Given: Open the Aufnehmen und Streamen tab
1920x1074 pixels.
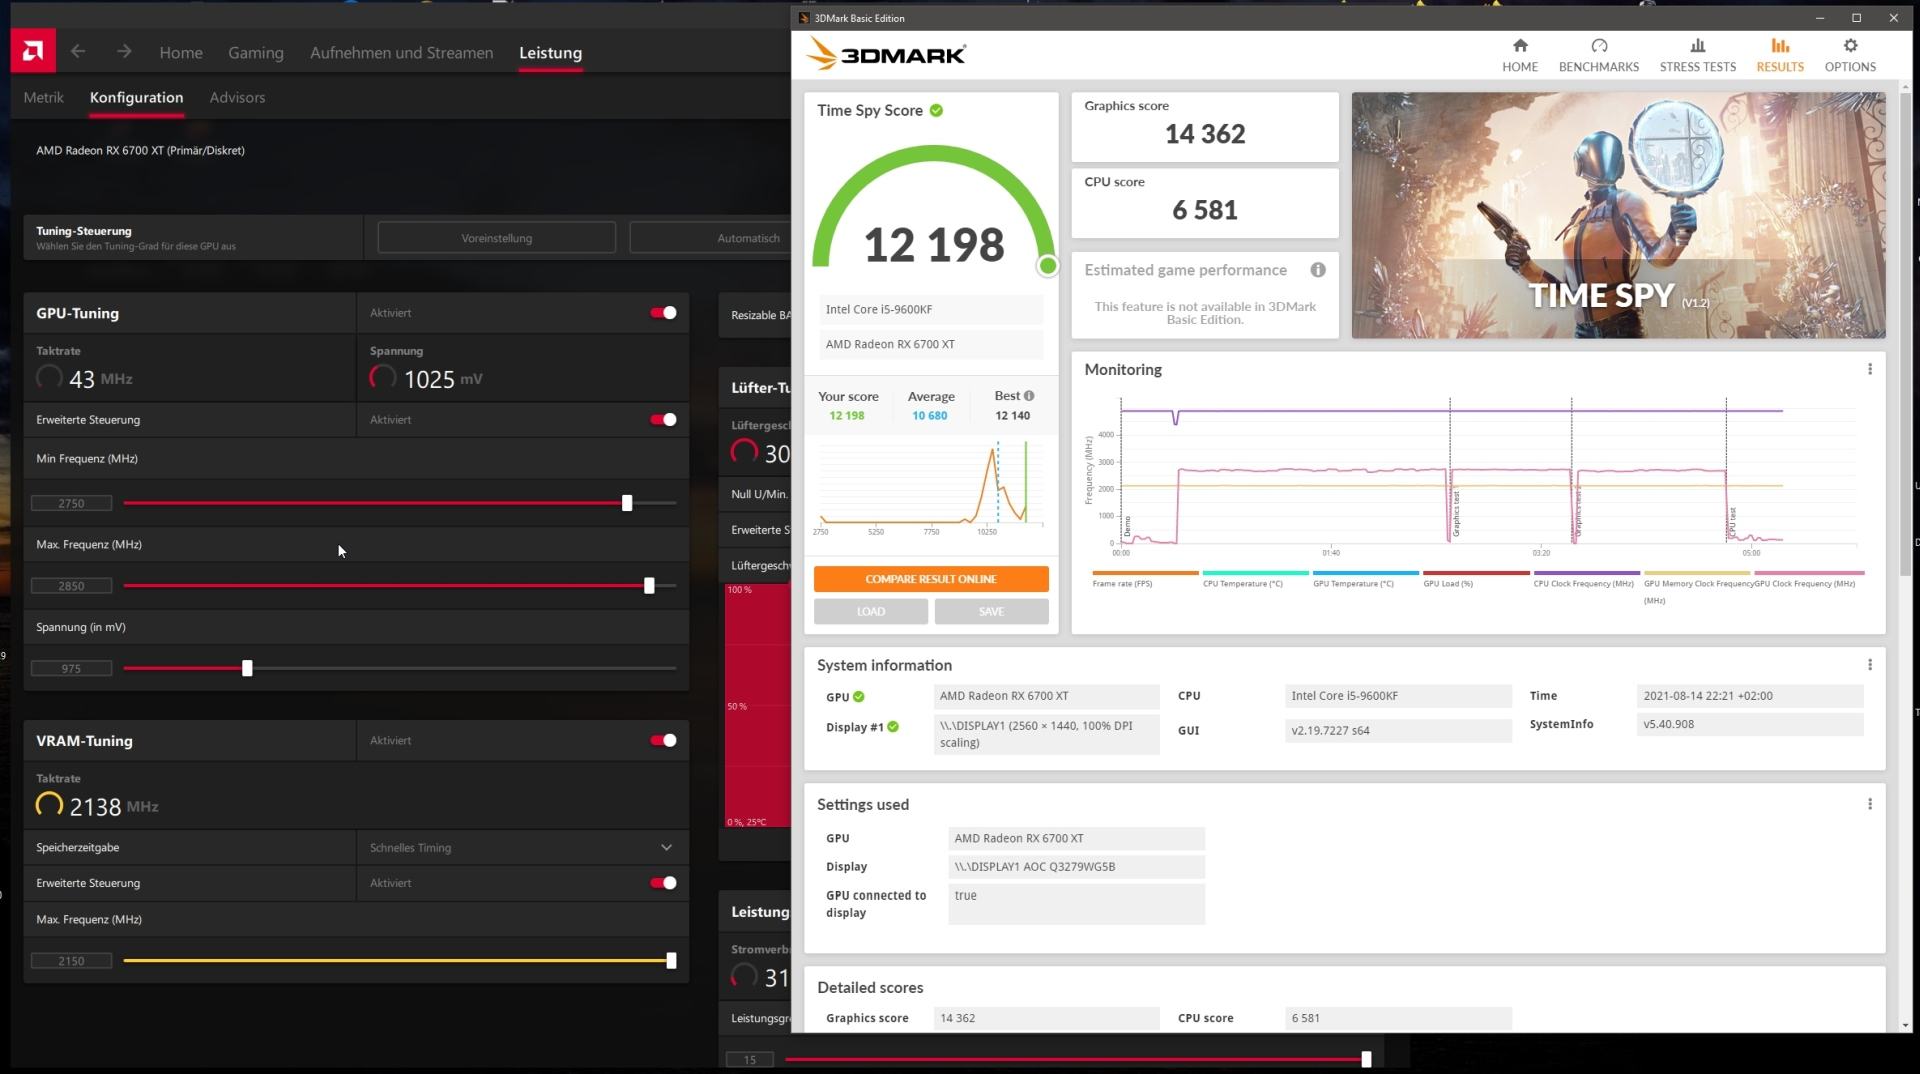Looking at the screenshot, I should pos(401,53).
